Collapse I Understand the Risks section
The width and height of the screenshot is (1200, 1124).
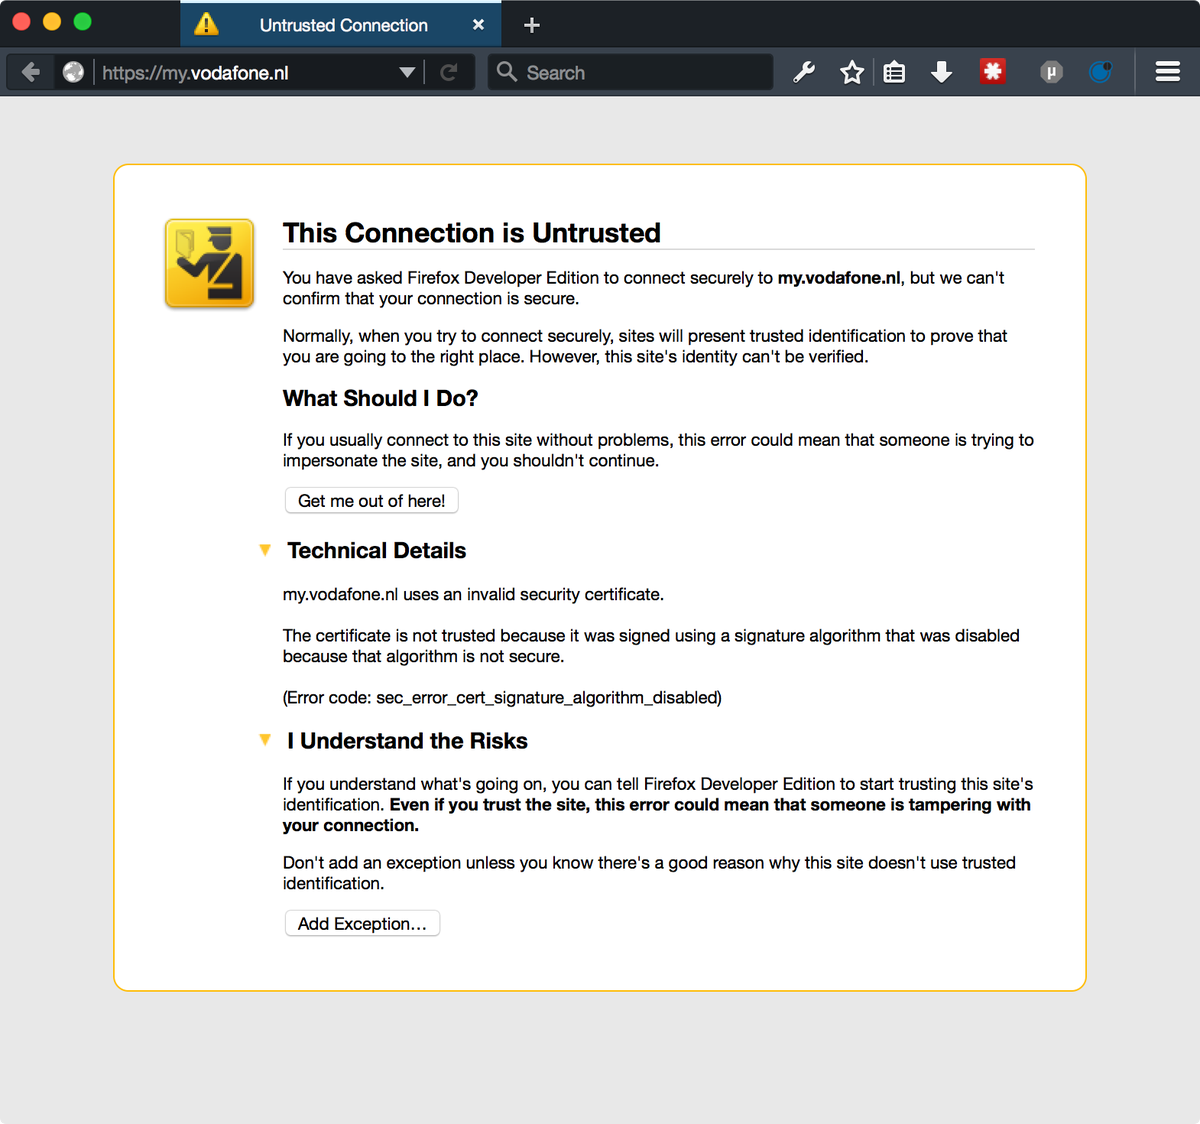pos(265,740)
